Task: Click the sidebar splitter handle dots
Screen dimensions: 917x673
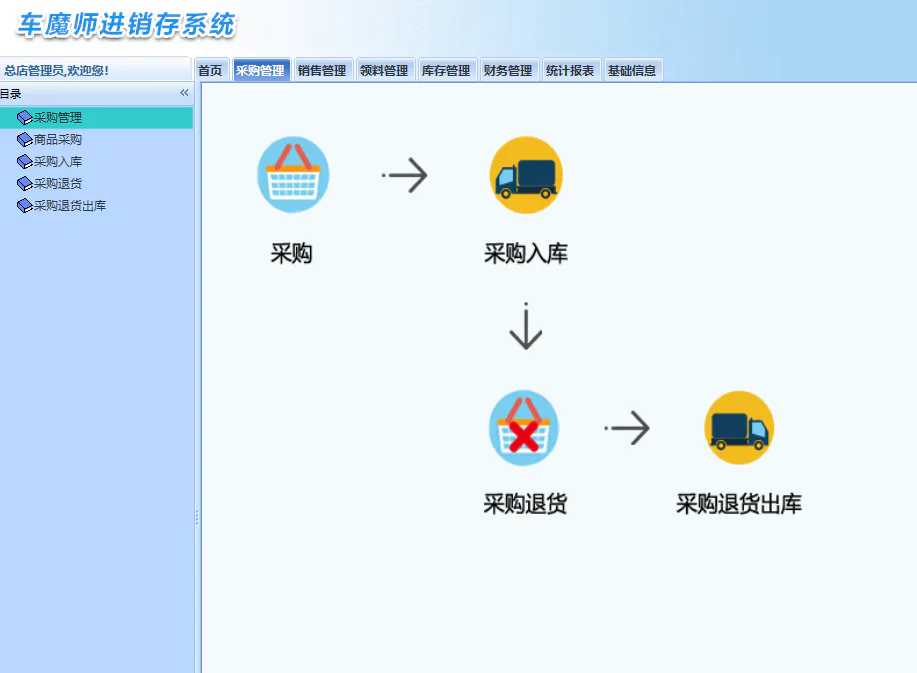Action: click(197, 517)
